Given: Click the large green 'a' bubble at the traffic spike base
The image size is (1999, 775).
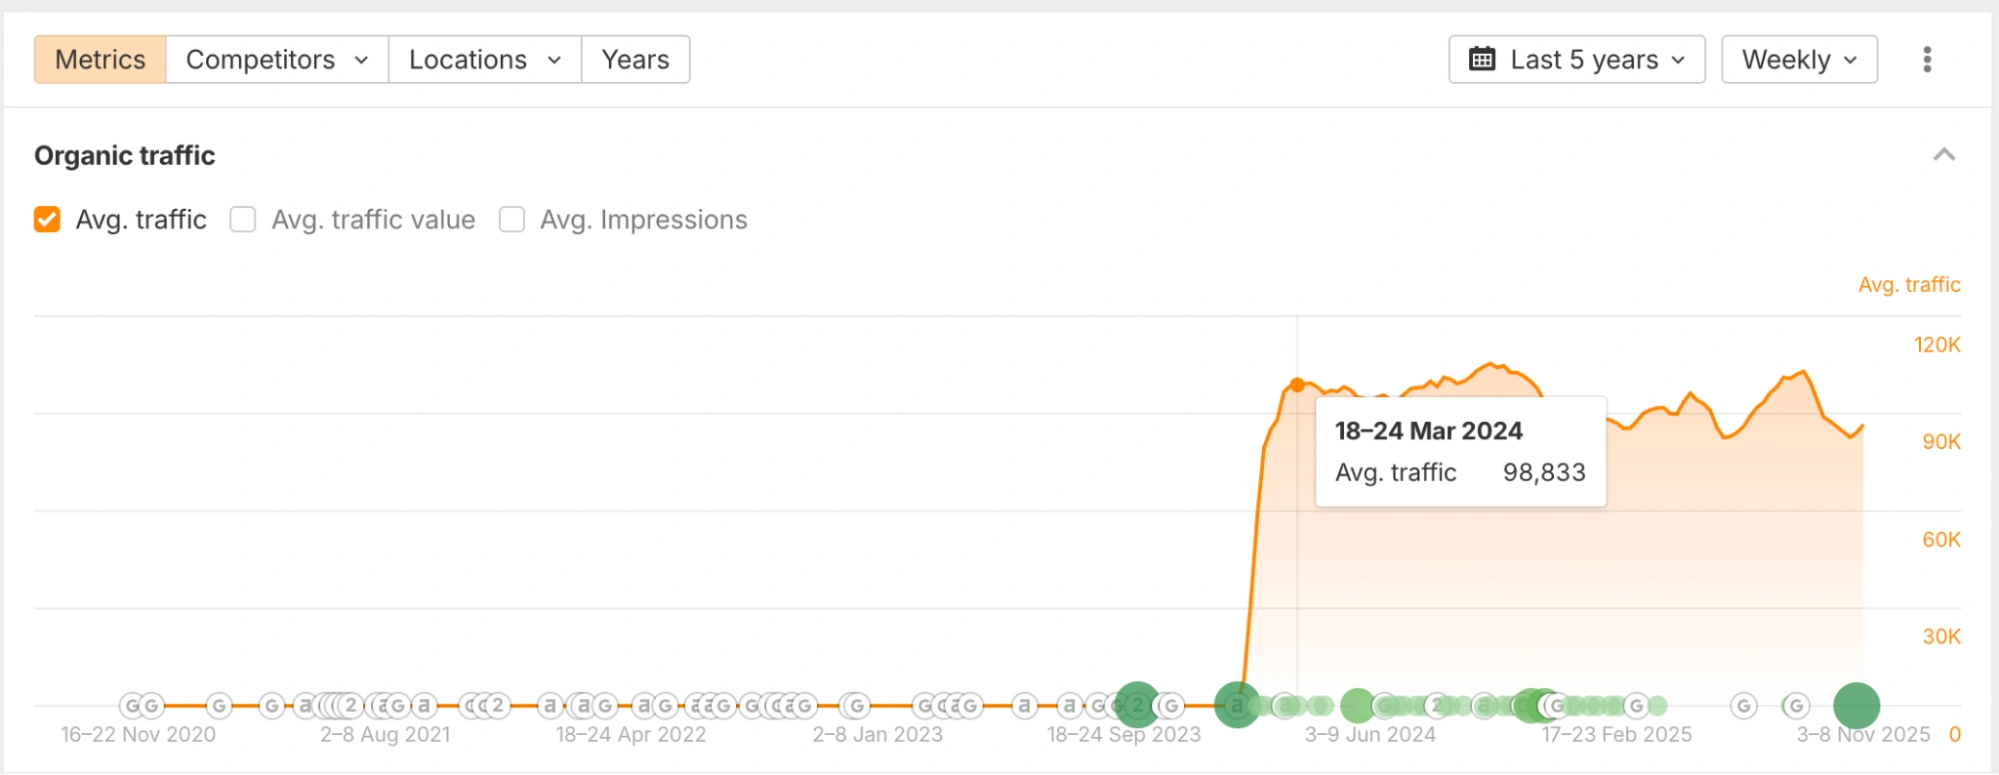Looking at the screenshot, I should point(1237,705).
